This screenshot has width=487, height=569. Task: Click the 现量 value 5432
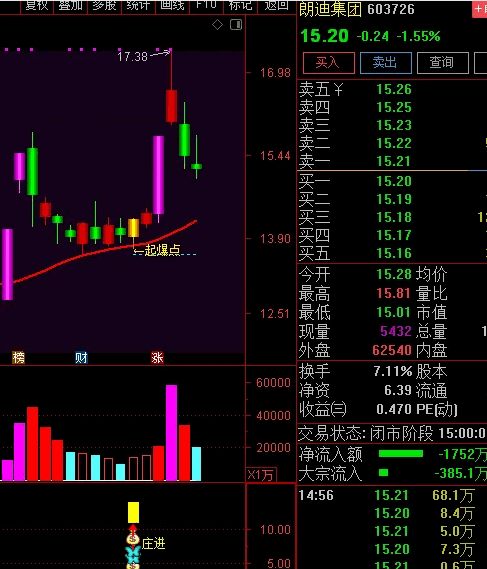point(396,331)
